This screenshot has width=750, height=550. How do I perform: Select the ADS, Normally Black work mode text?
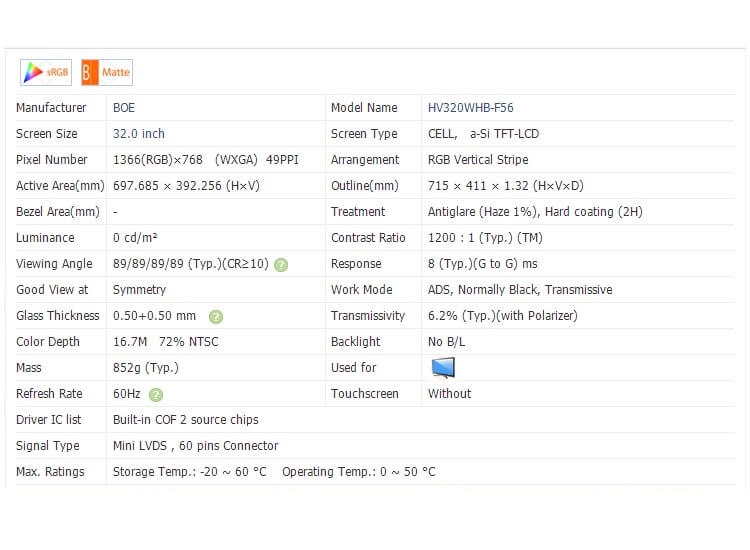tap(519, 290)
